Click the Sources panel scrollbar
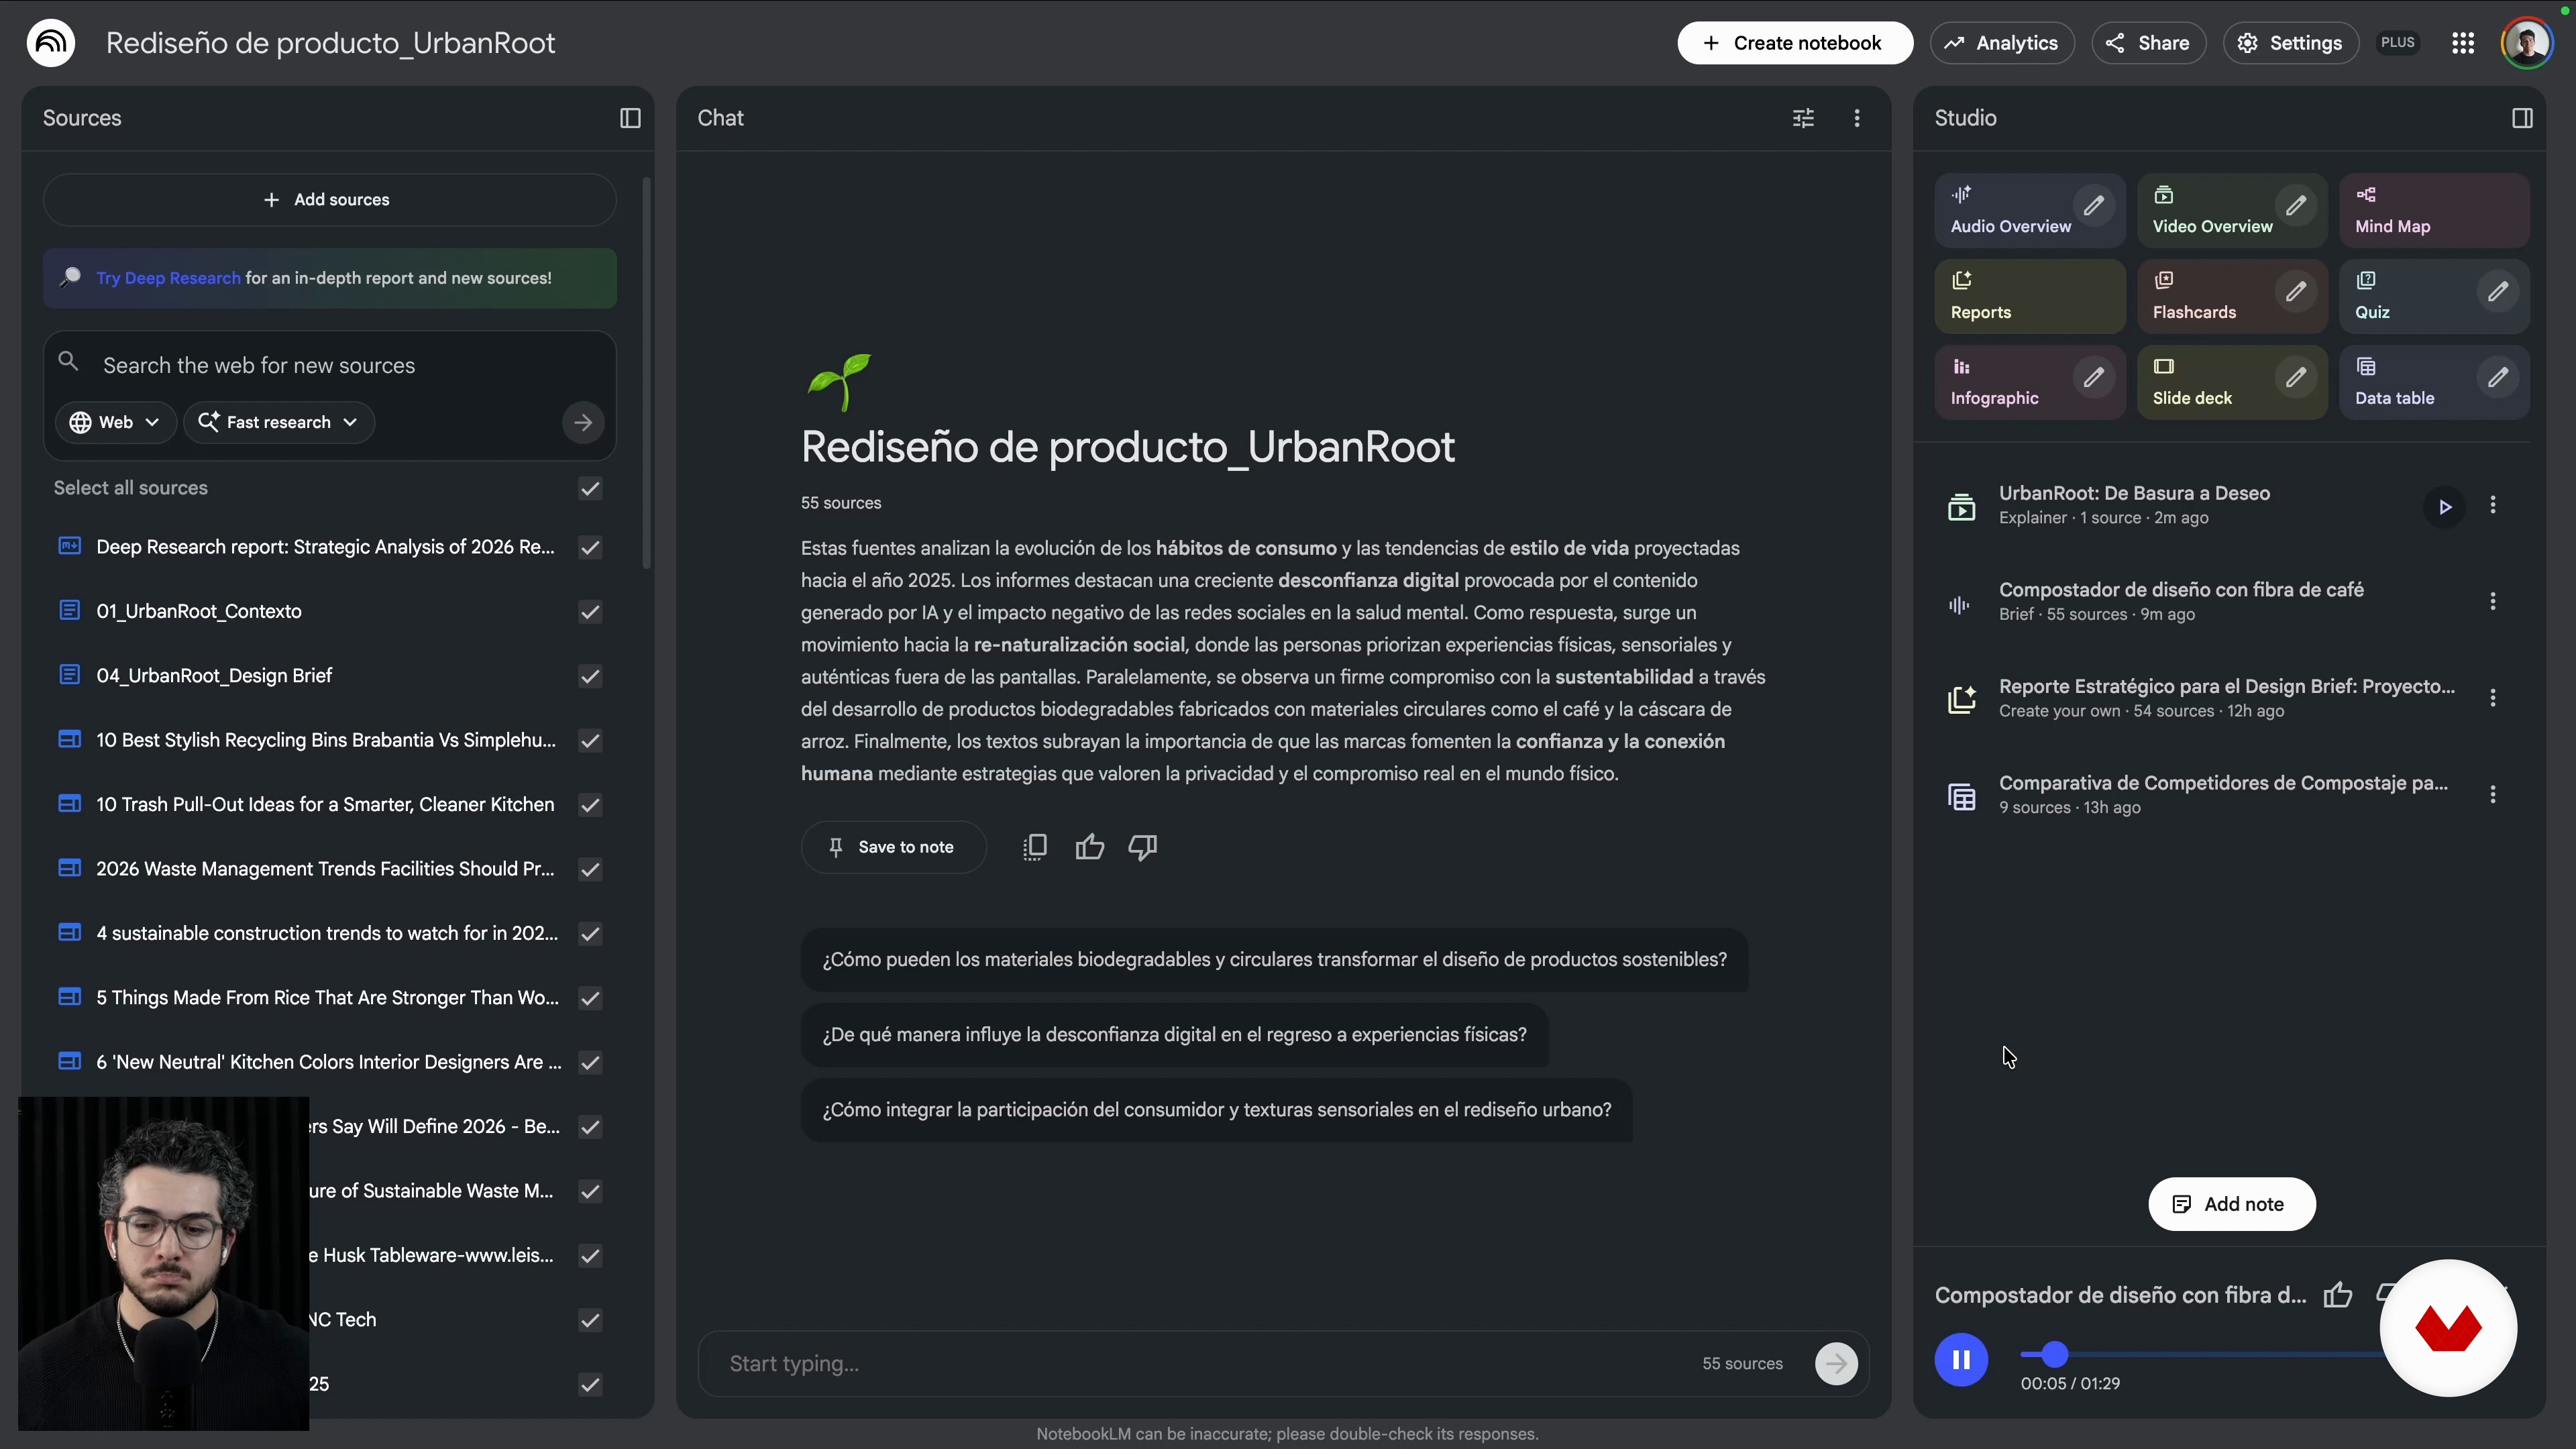 [647, 373]
